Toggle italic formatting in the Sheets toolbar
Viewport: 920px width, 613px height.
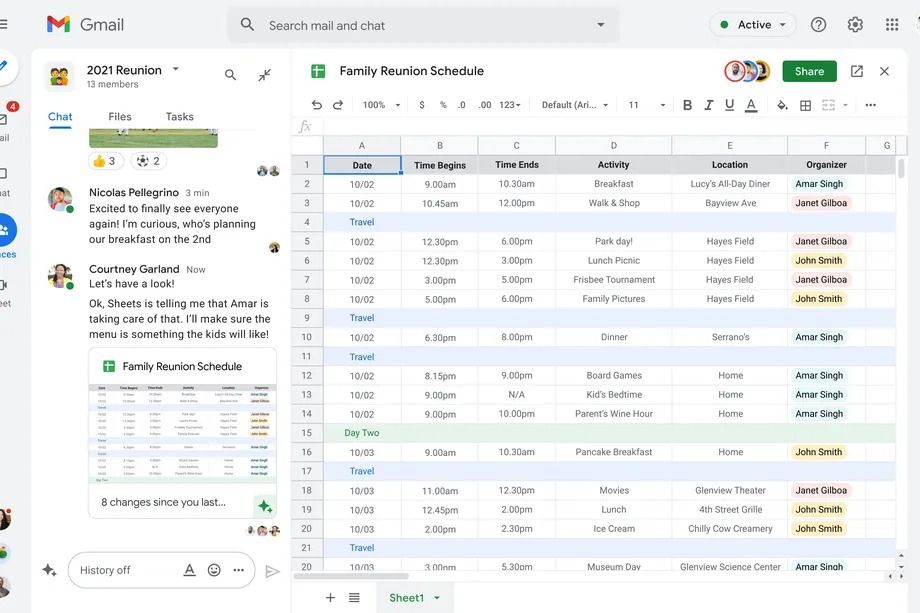coord(709,104)
